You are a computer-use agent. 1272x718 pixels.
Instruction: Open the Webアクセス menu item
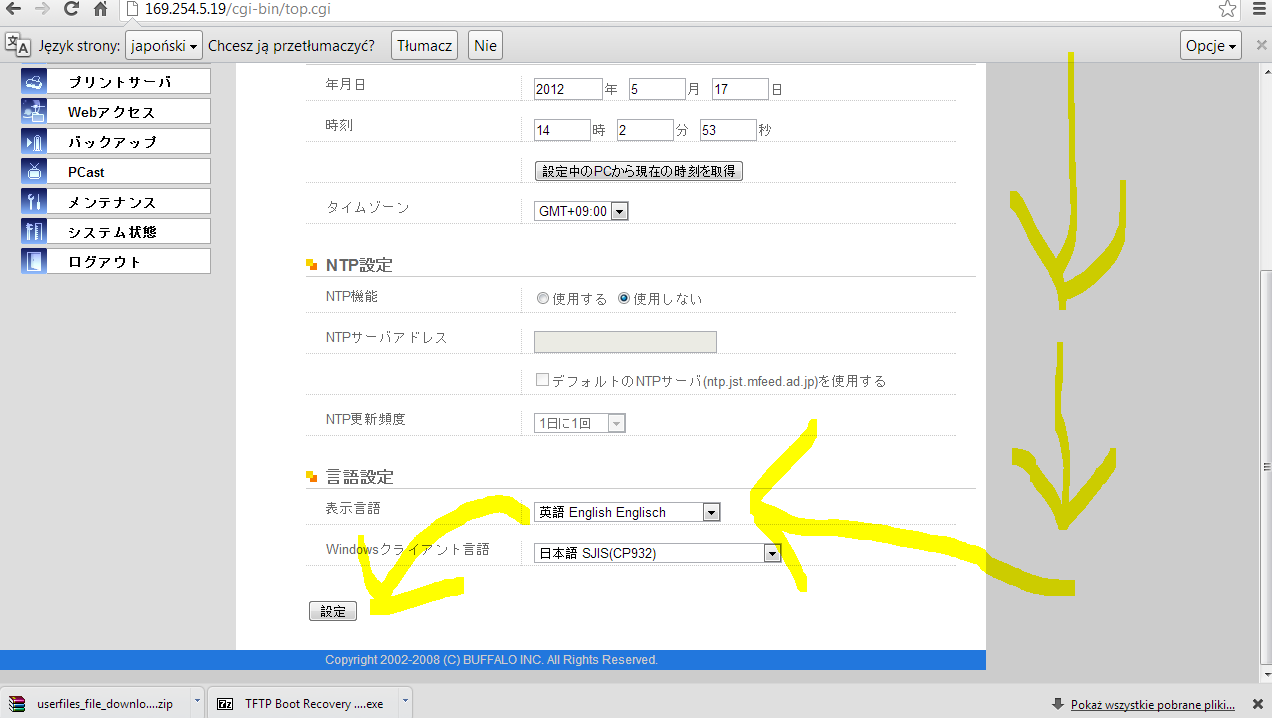(127, 111)
